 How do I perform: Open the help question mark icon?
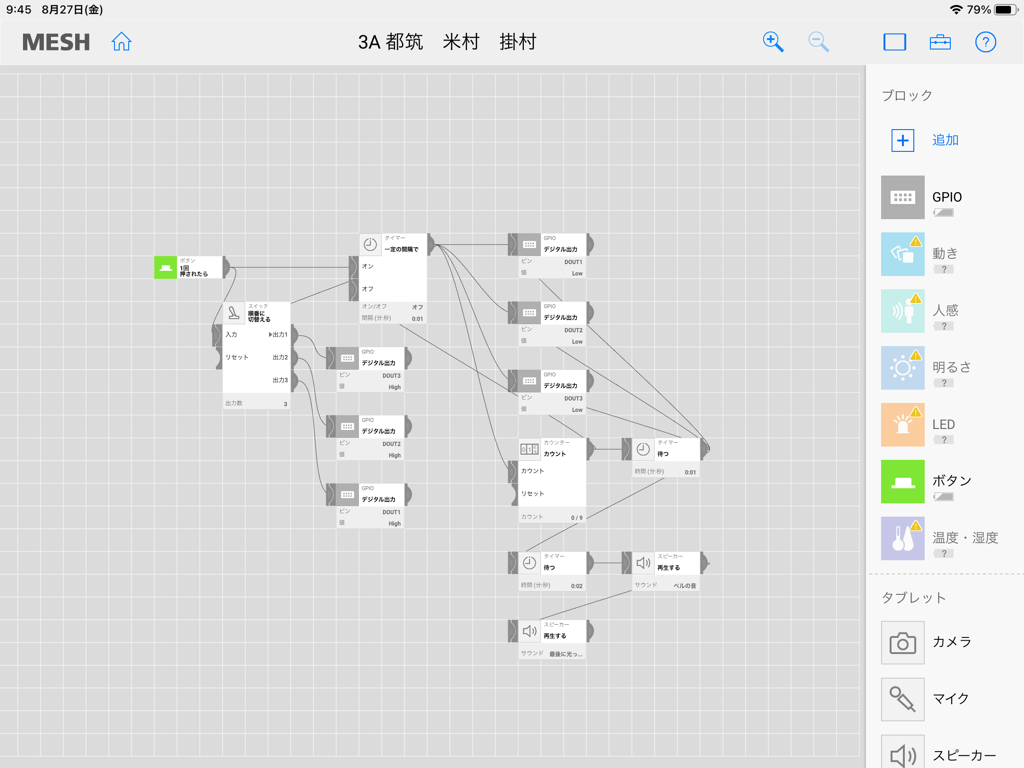coord(985,42)
